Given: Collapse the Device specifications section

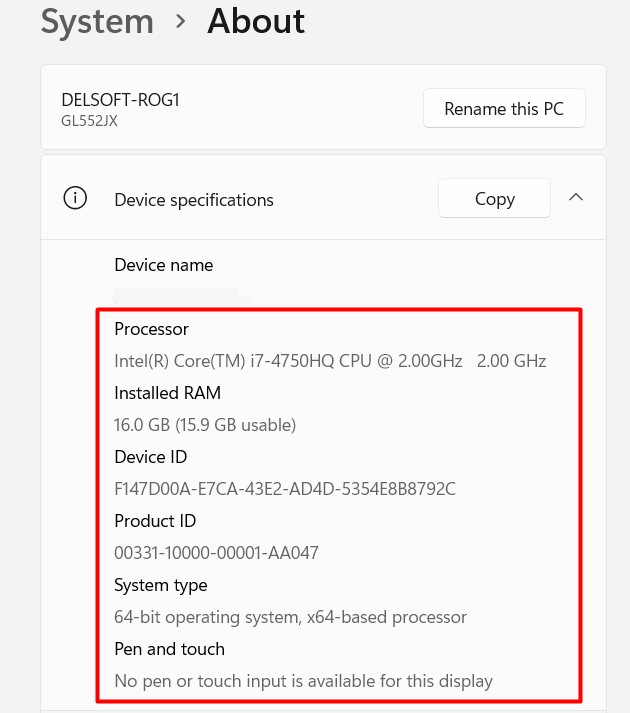Looking at the screenshot, I should point(576,198).
